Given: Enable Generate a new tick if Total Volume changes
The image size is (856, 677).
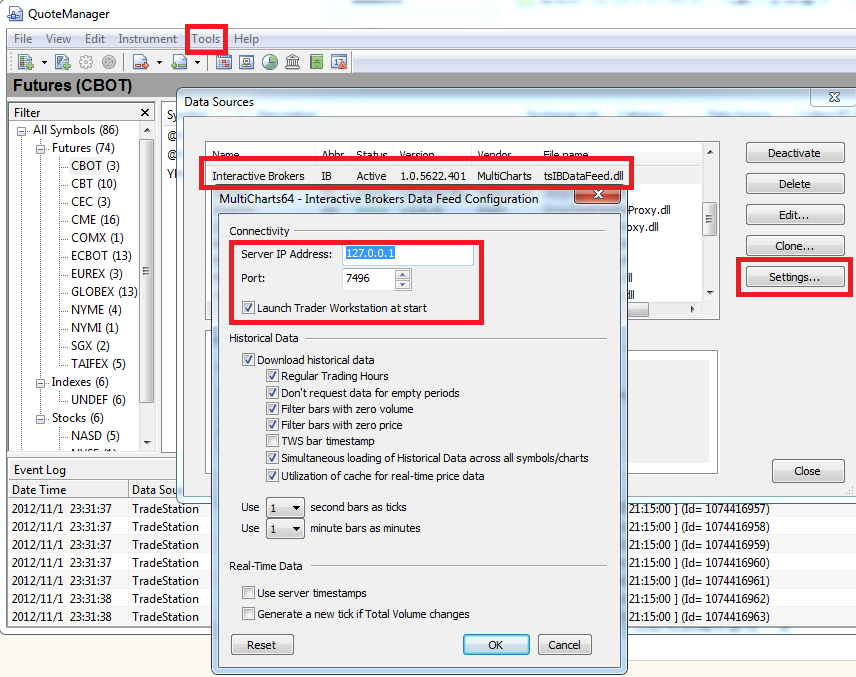Looking at the screenshot, I should [x=248, y=614].
